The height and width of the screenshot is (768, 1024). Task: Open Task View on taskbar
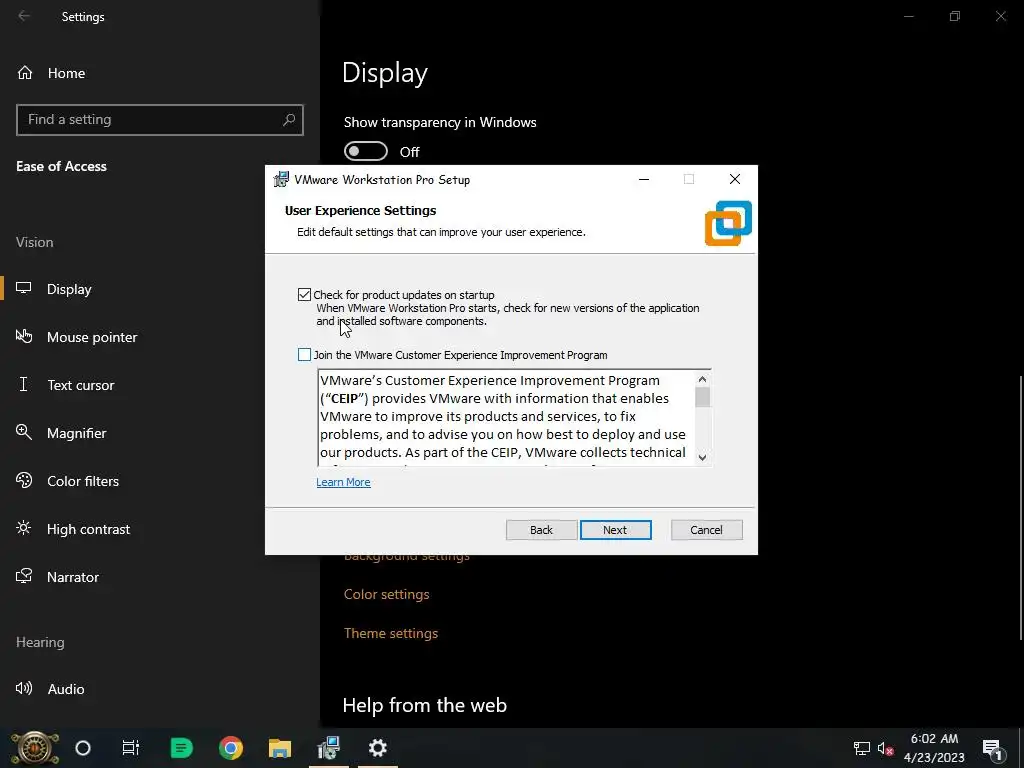(x=131, y=748)
